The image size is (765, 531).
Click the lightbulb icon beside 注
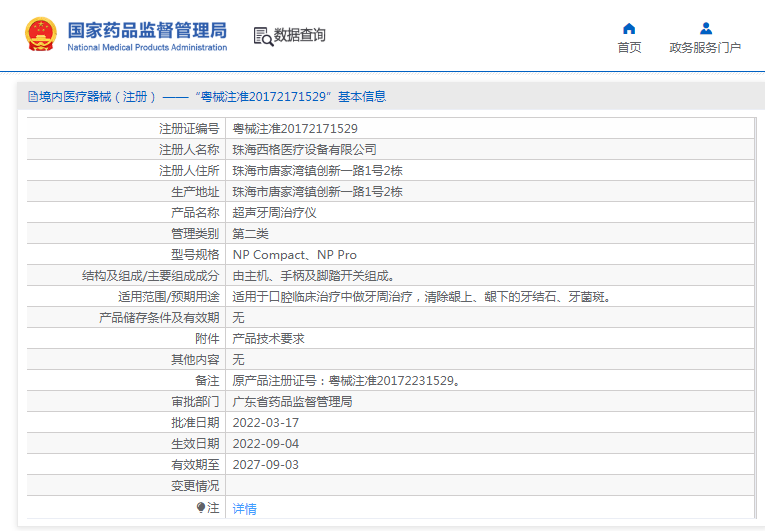[x=201, y=508]
